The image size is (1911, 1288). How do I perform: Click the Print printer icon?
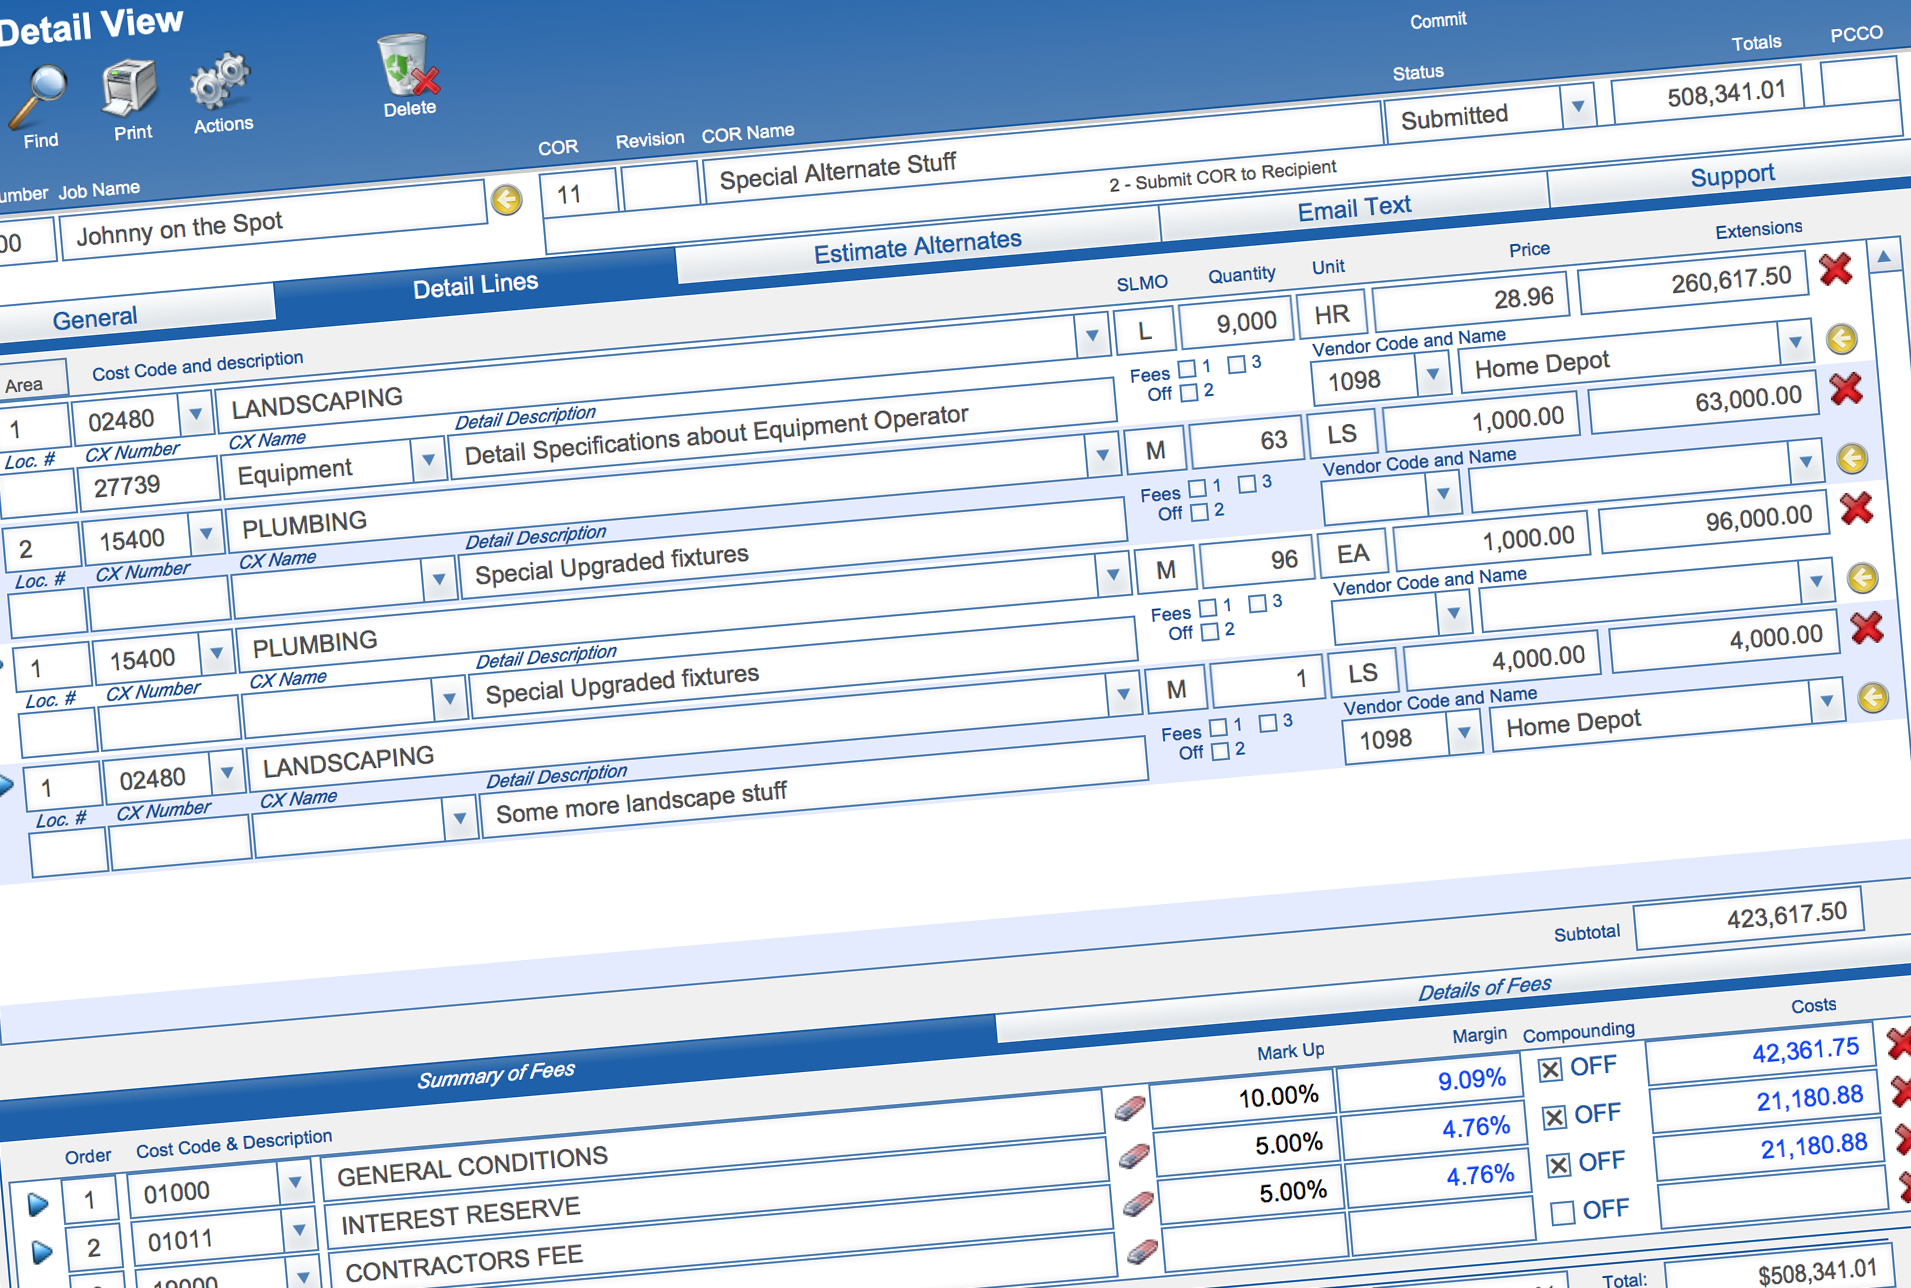pyautogui.click(x=129, y=88)
